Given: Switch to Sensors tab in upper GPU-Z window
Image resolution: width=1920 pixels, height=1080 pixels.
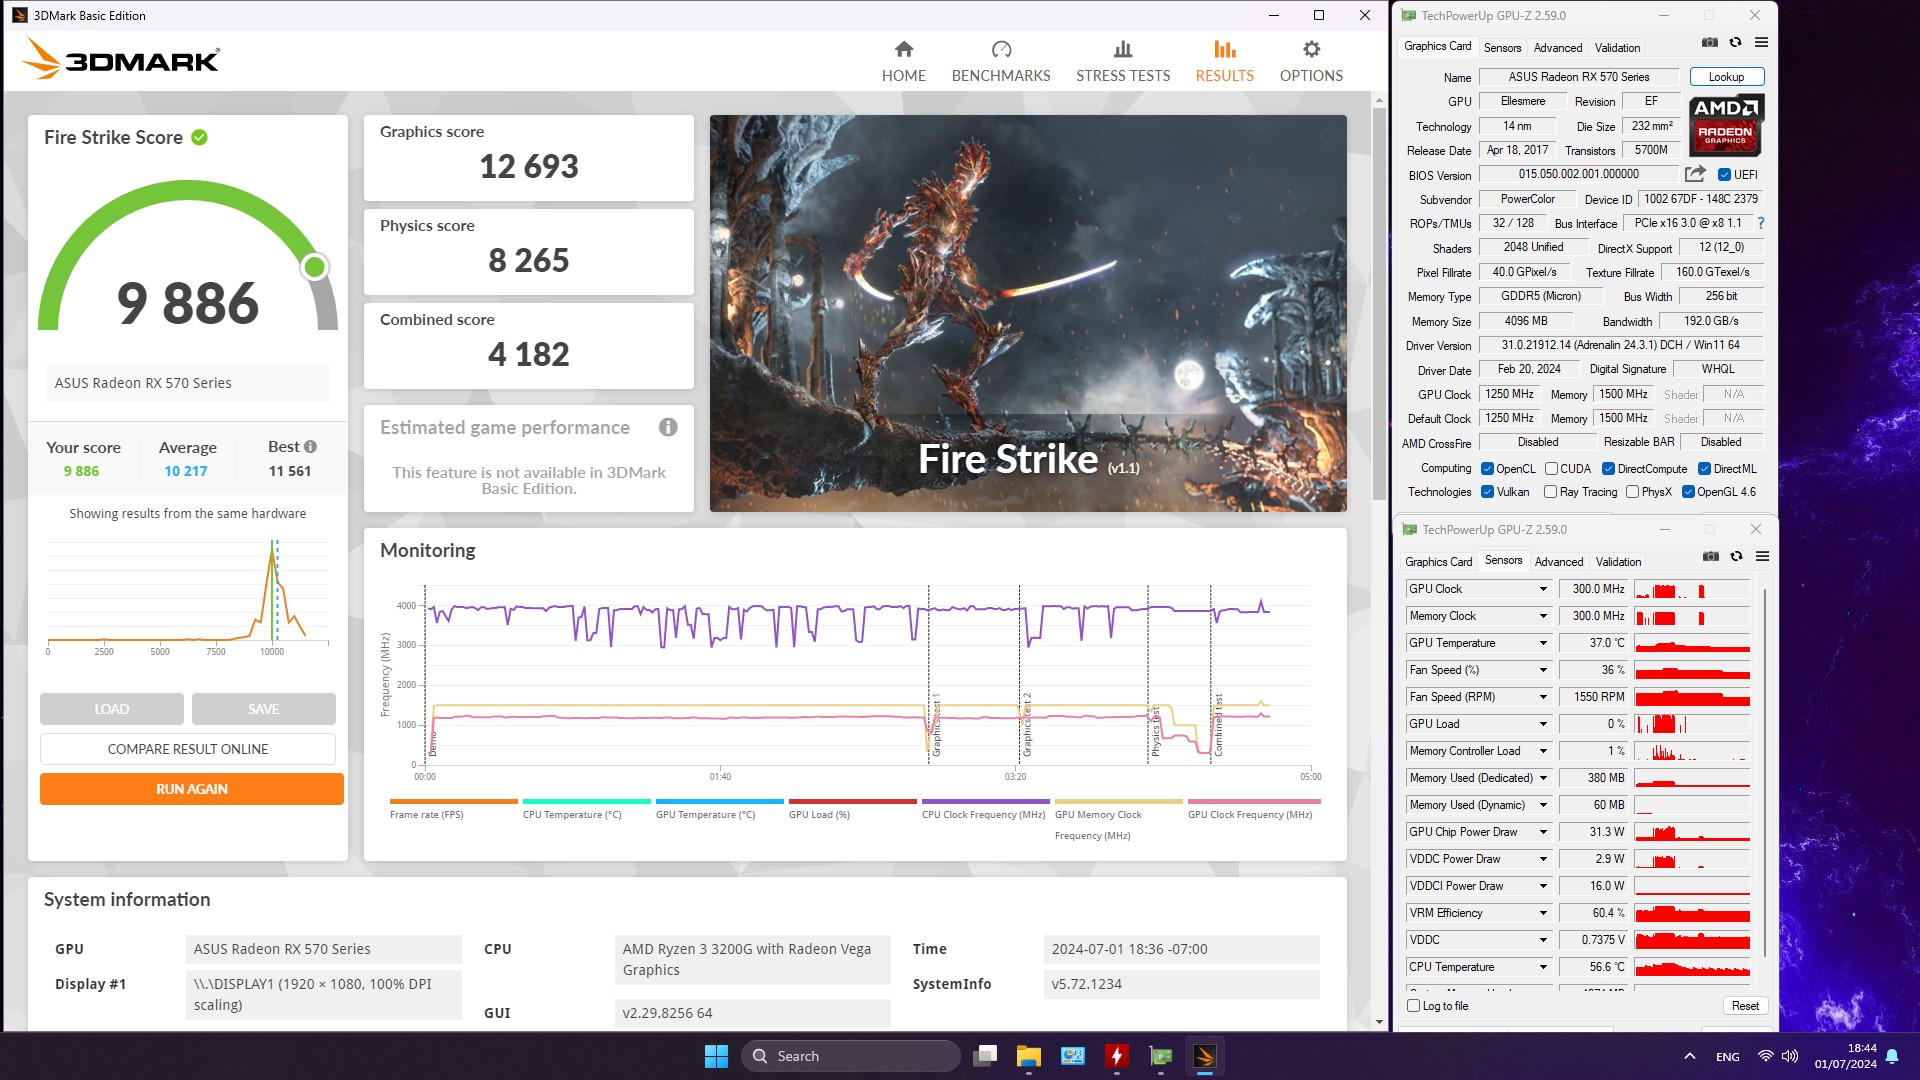Looking at the screenshot, I should (1502, 48).
